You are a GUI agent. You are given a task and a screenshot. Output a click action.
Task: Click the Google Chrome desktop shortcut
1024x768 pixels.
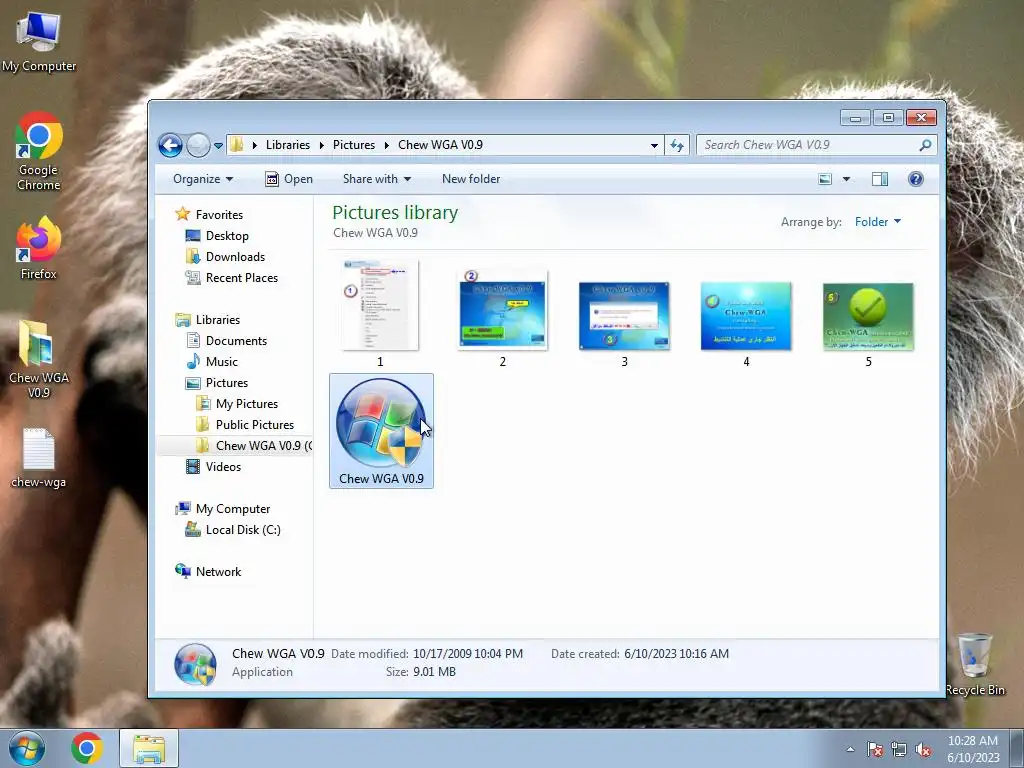[39, 152]
